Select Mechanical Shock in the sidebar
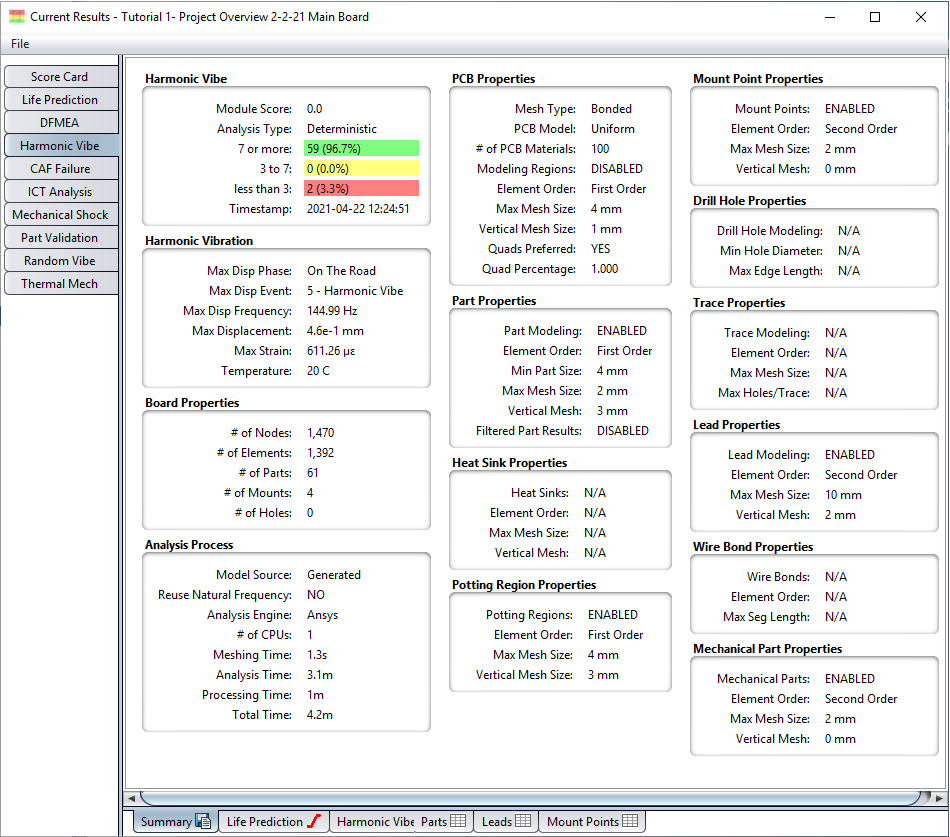This screenshot has width=950, height=837. [x=60, y=215]
